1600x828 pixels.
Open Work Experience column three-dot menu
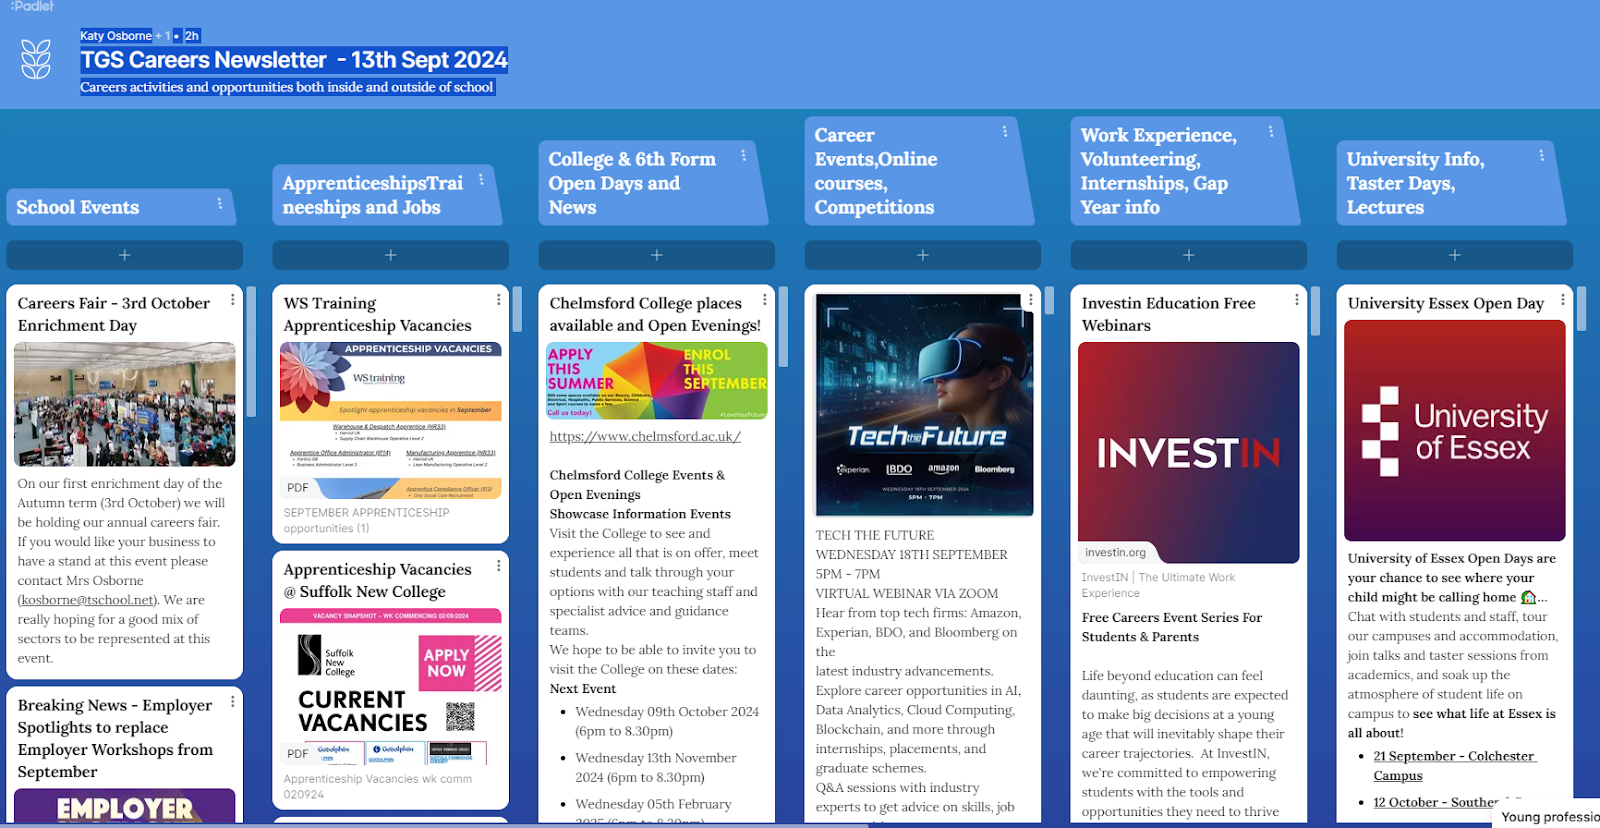point(1271,131)
